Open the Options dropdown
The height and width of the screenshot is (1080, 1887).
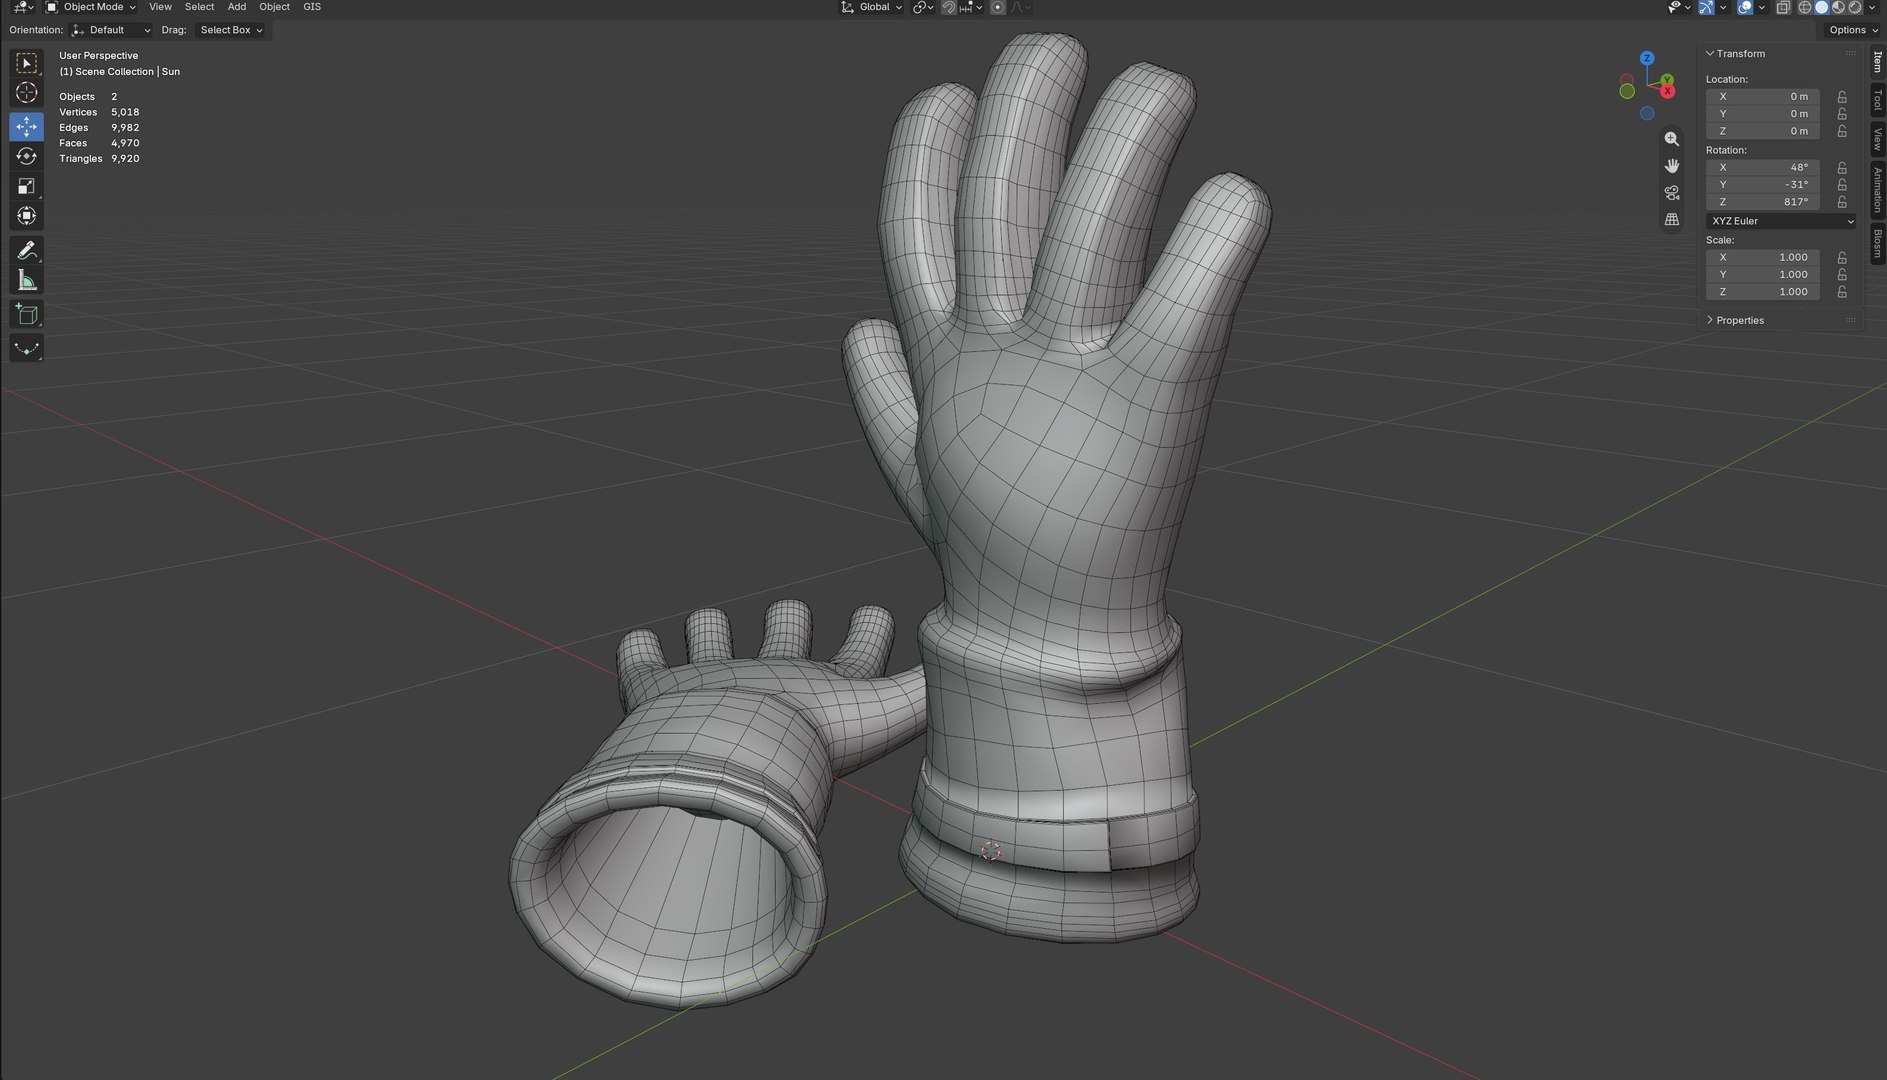(x=1852, y=30)
